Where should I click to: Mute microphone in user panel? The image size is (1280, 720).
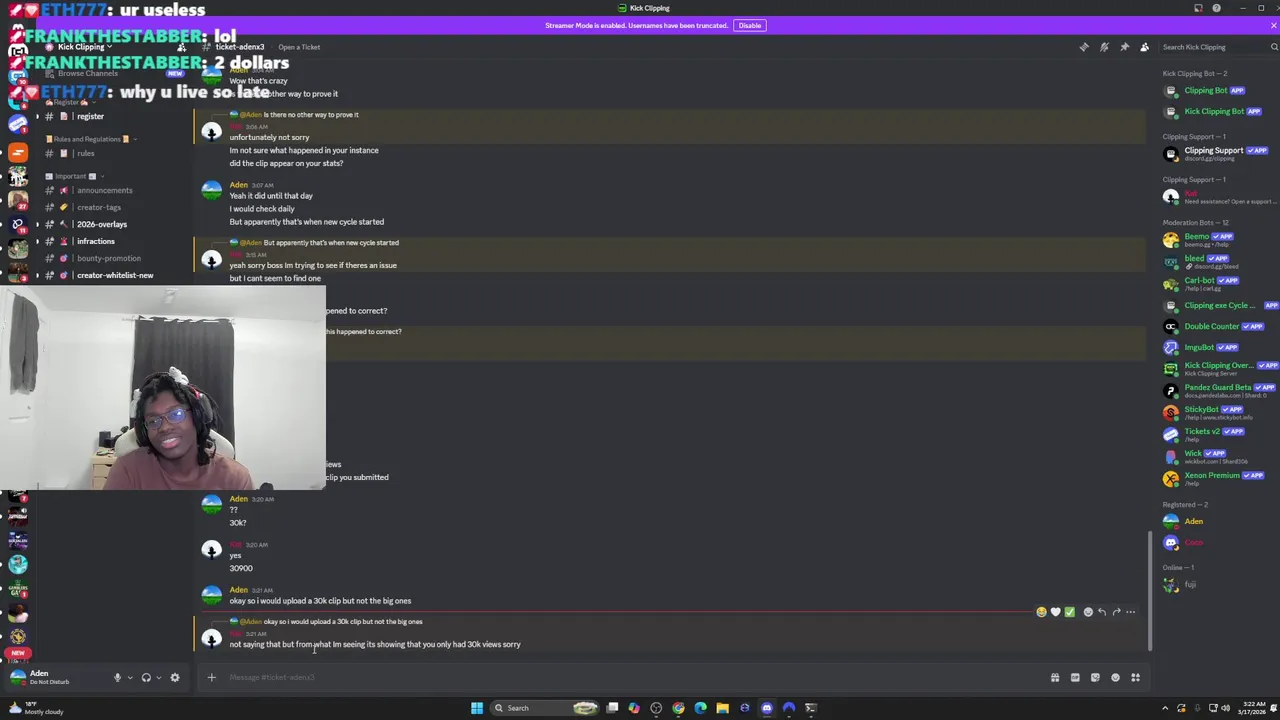(x=117, y=678)
